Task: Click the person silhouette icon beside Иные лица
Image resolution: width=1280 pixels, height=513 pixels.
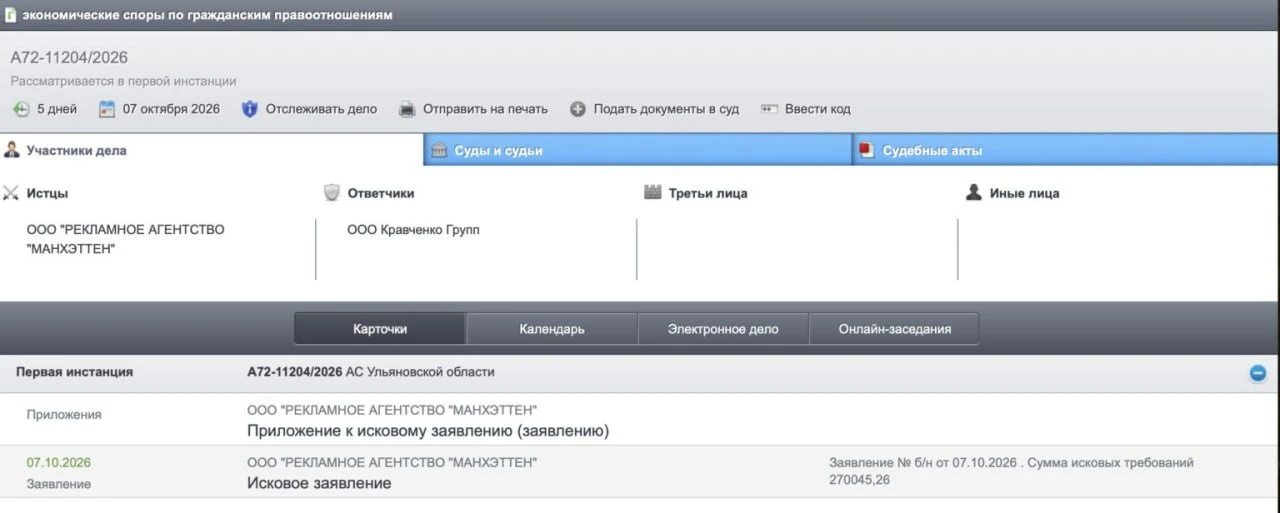Action: pyautogui.click(x=974, y=193)
